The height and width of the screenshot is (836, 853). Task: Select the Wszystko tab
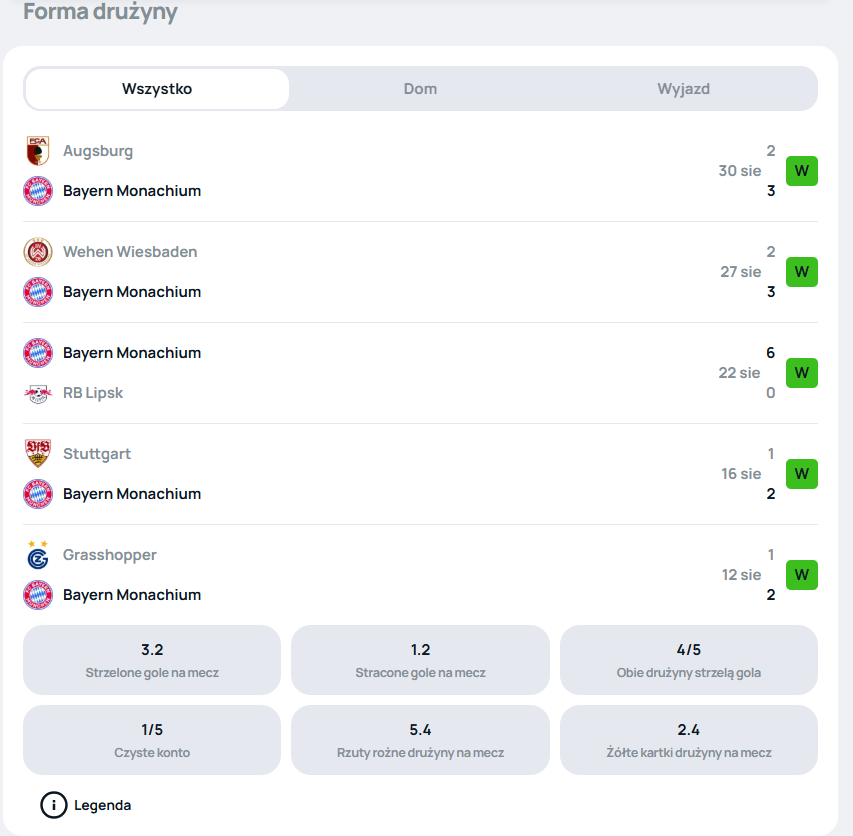[x=157, y=89]
